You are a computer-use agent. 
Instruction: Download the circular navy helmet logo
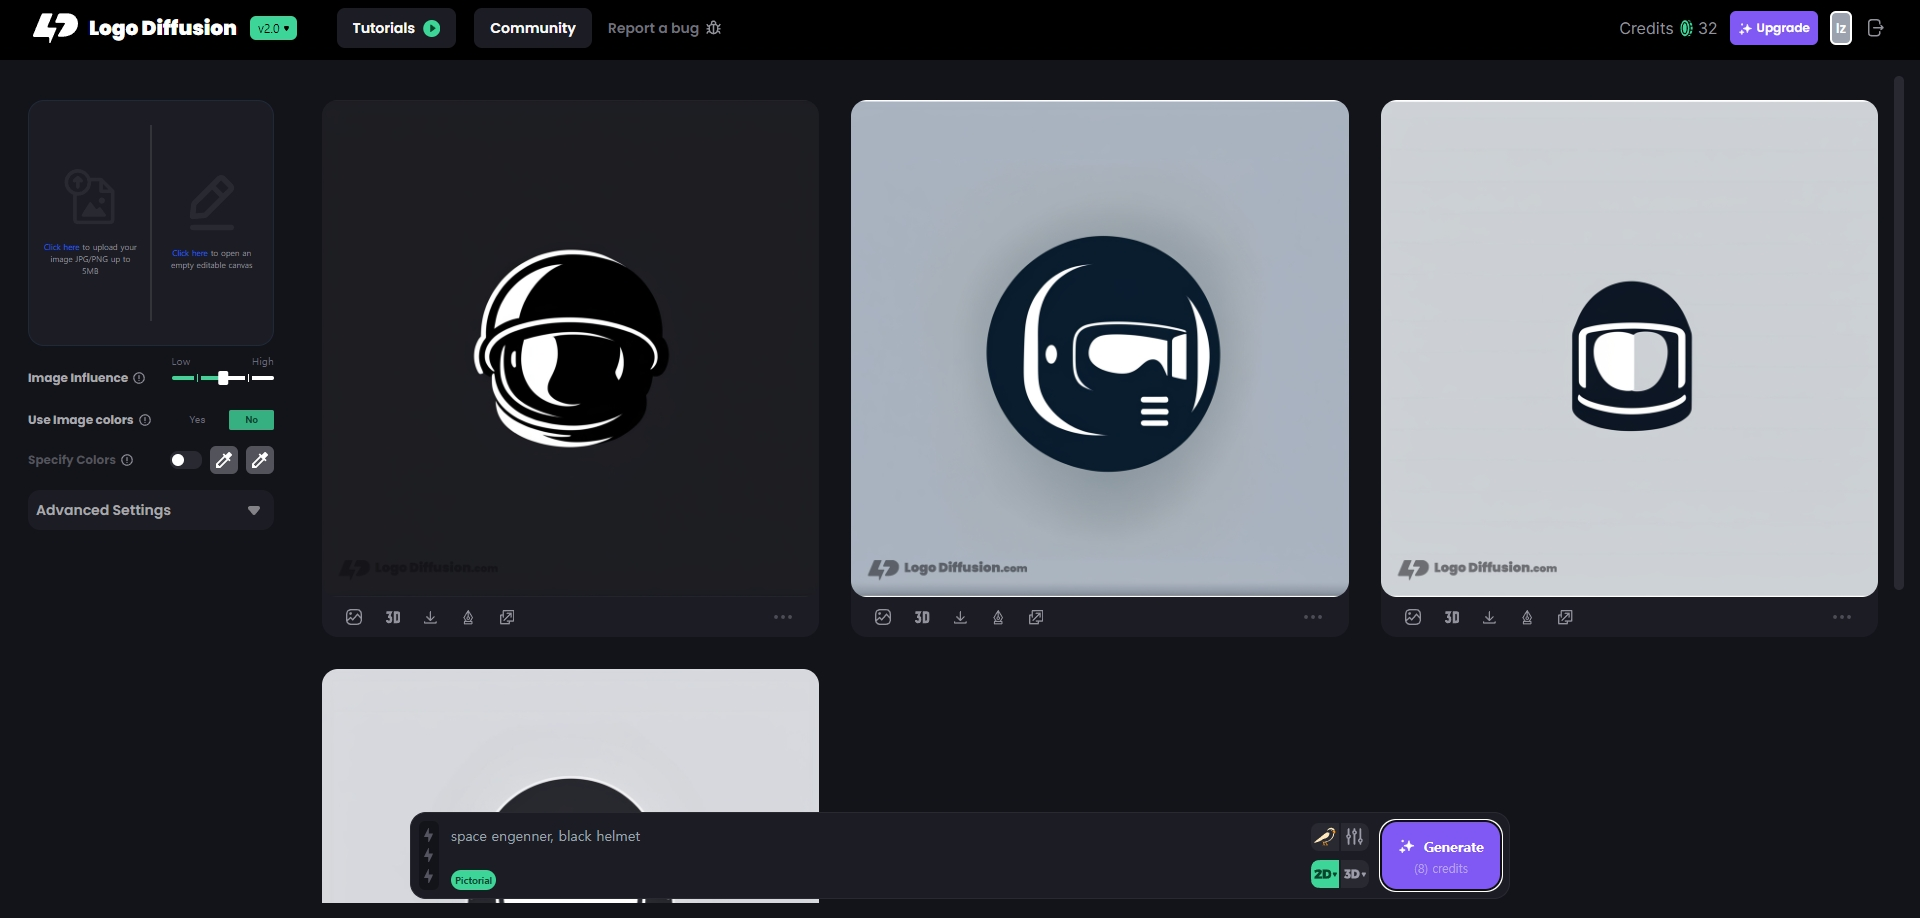point(960,617)
